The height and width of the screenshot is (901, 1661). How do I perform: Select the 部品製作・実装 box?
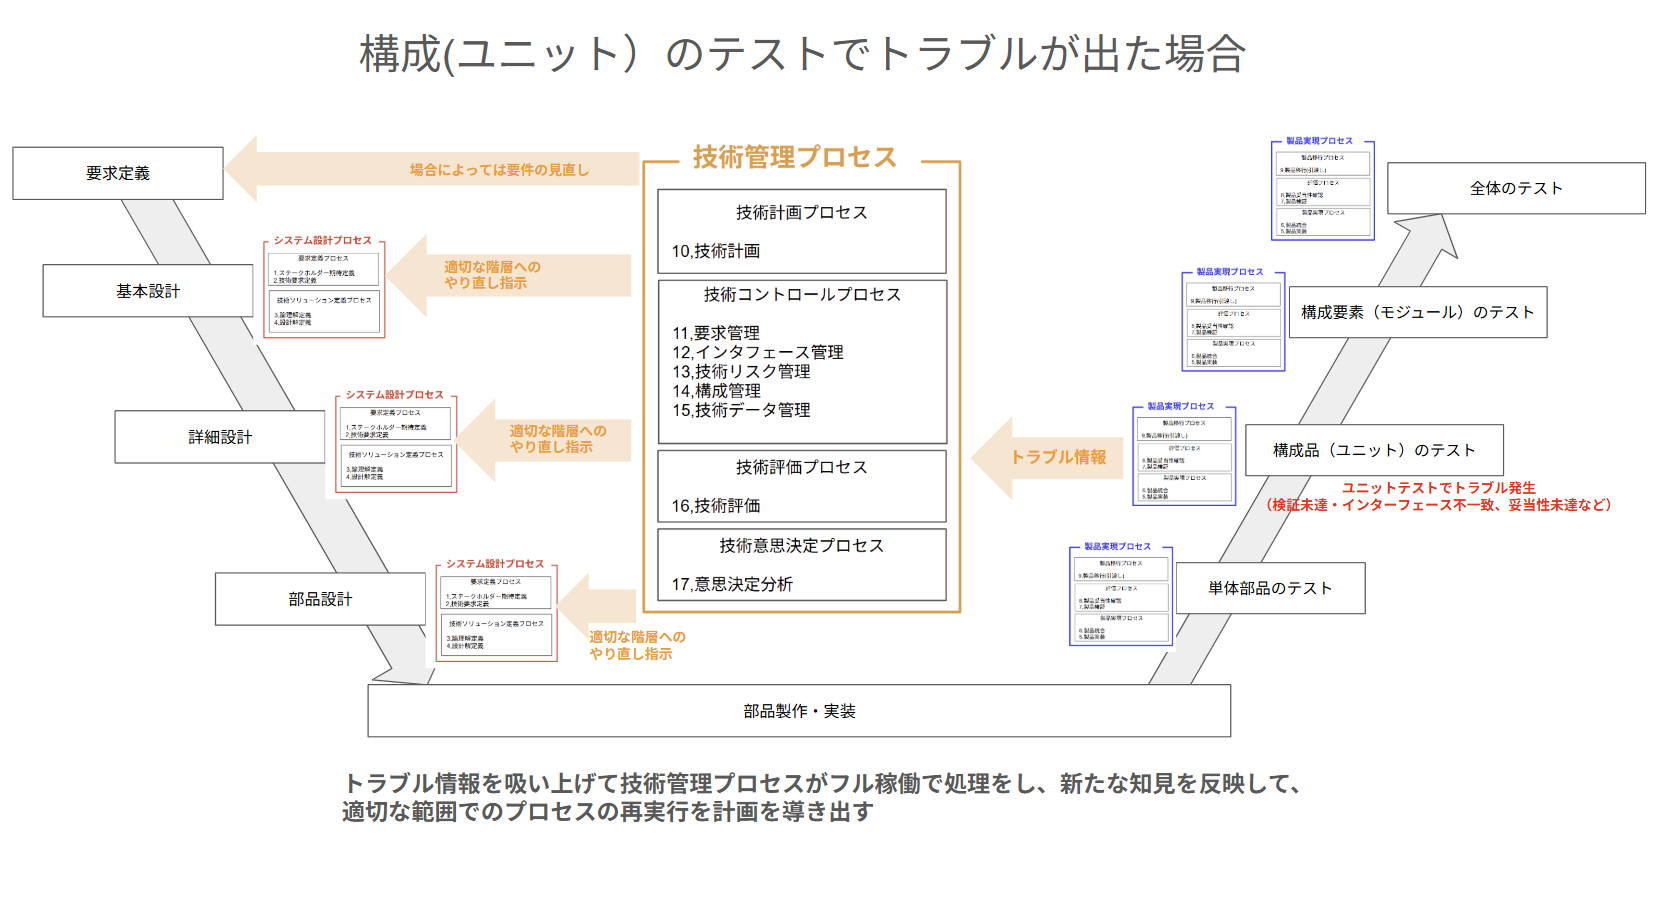(800, 712)
